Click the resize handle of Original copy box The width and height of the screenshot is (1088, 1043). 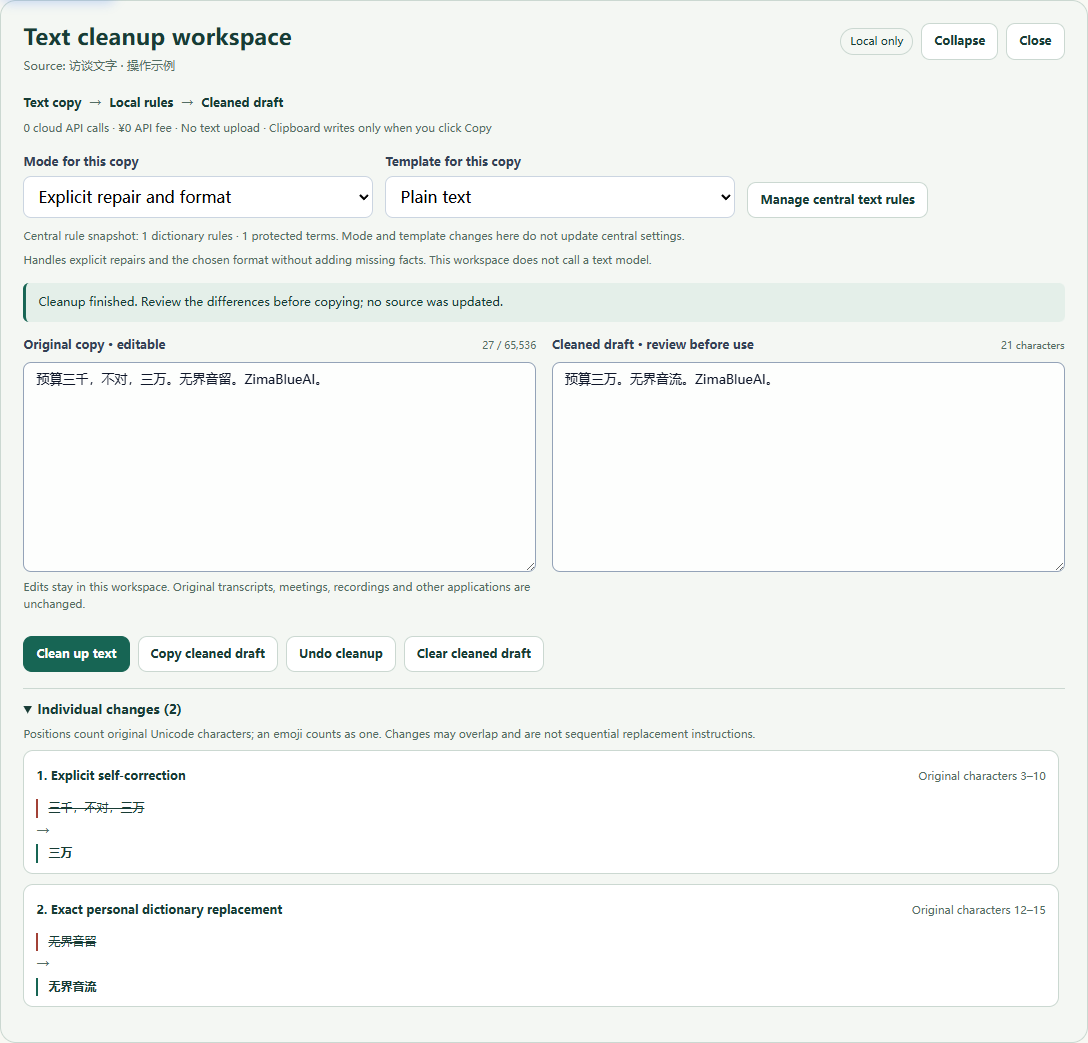(x=531, y=567)
